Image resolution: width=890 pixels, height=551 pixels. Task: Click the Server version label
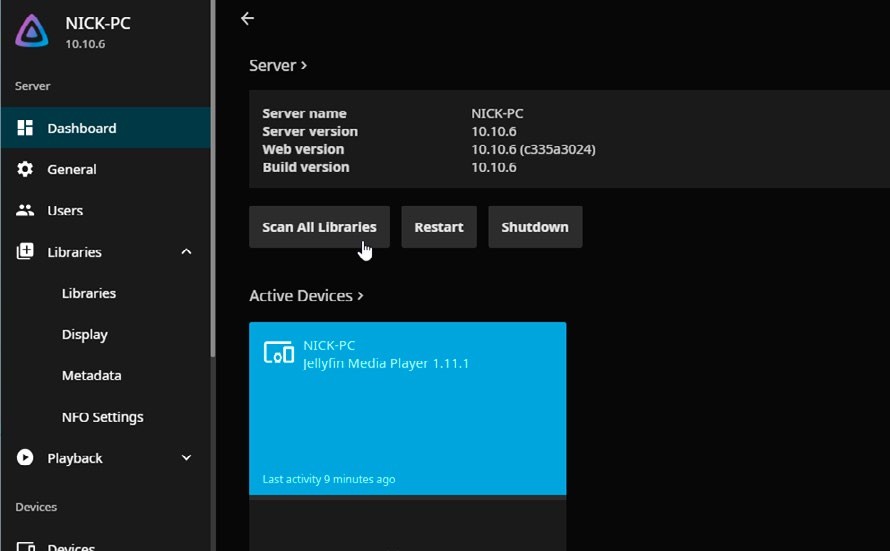pos(310,131)
